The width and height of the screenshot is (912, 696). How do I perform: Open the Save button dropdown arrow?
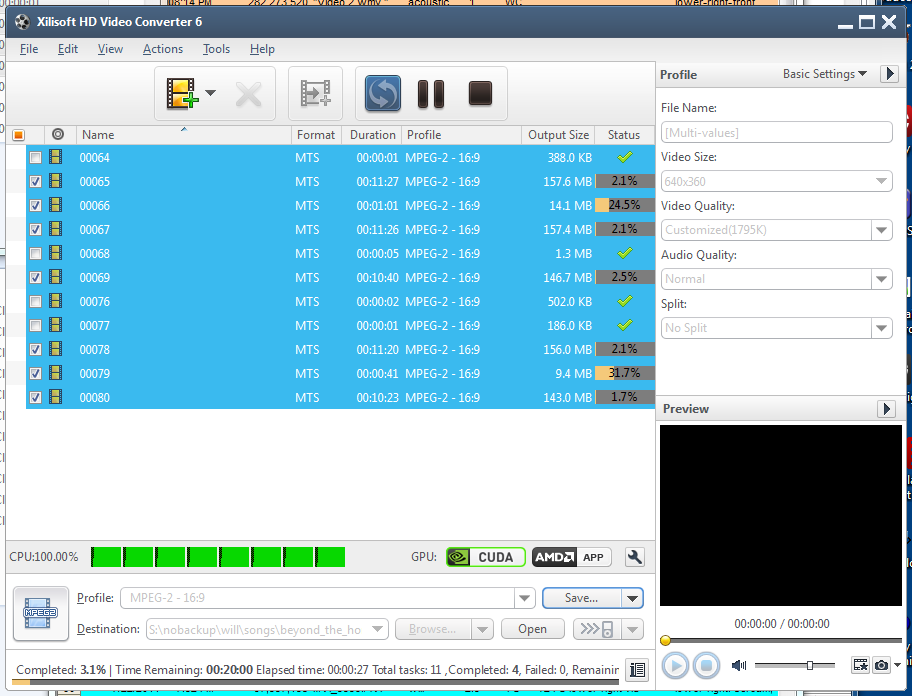pyautogui.click(x=632, y=598)
